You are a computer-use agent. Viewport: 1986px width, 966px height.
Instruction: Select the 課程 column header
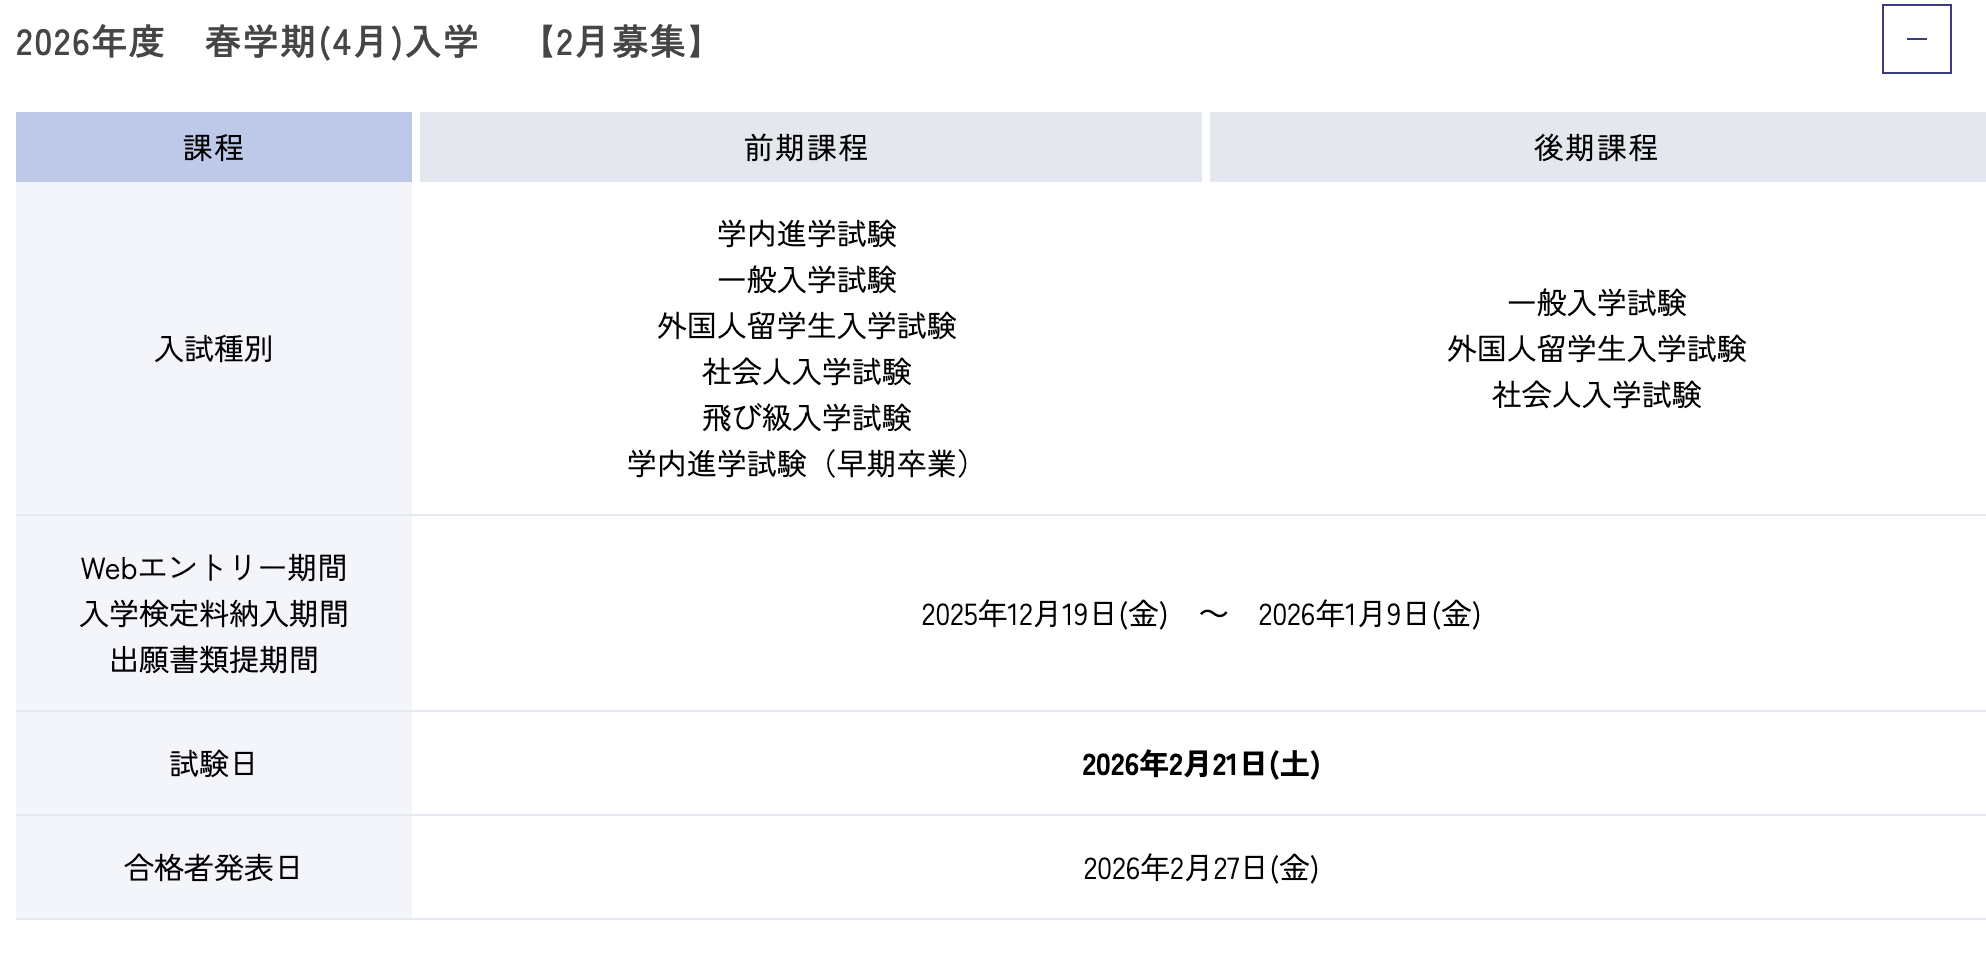pos(213,148)
